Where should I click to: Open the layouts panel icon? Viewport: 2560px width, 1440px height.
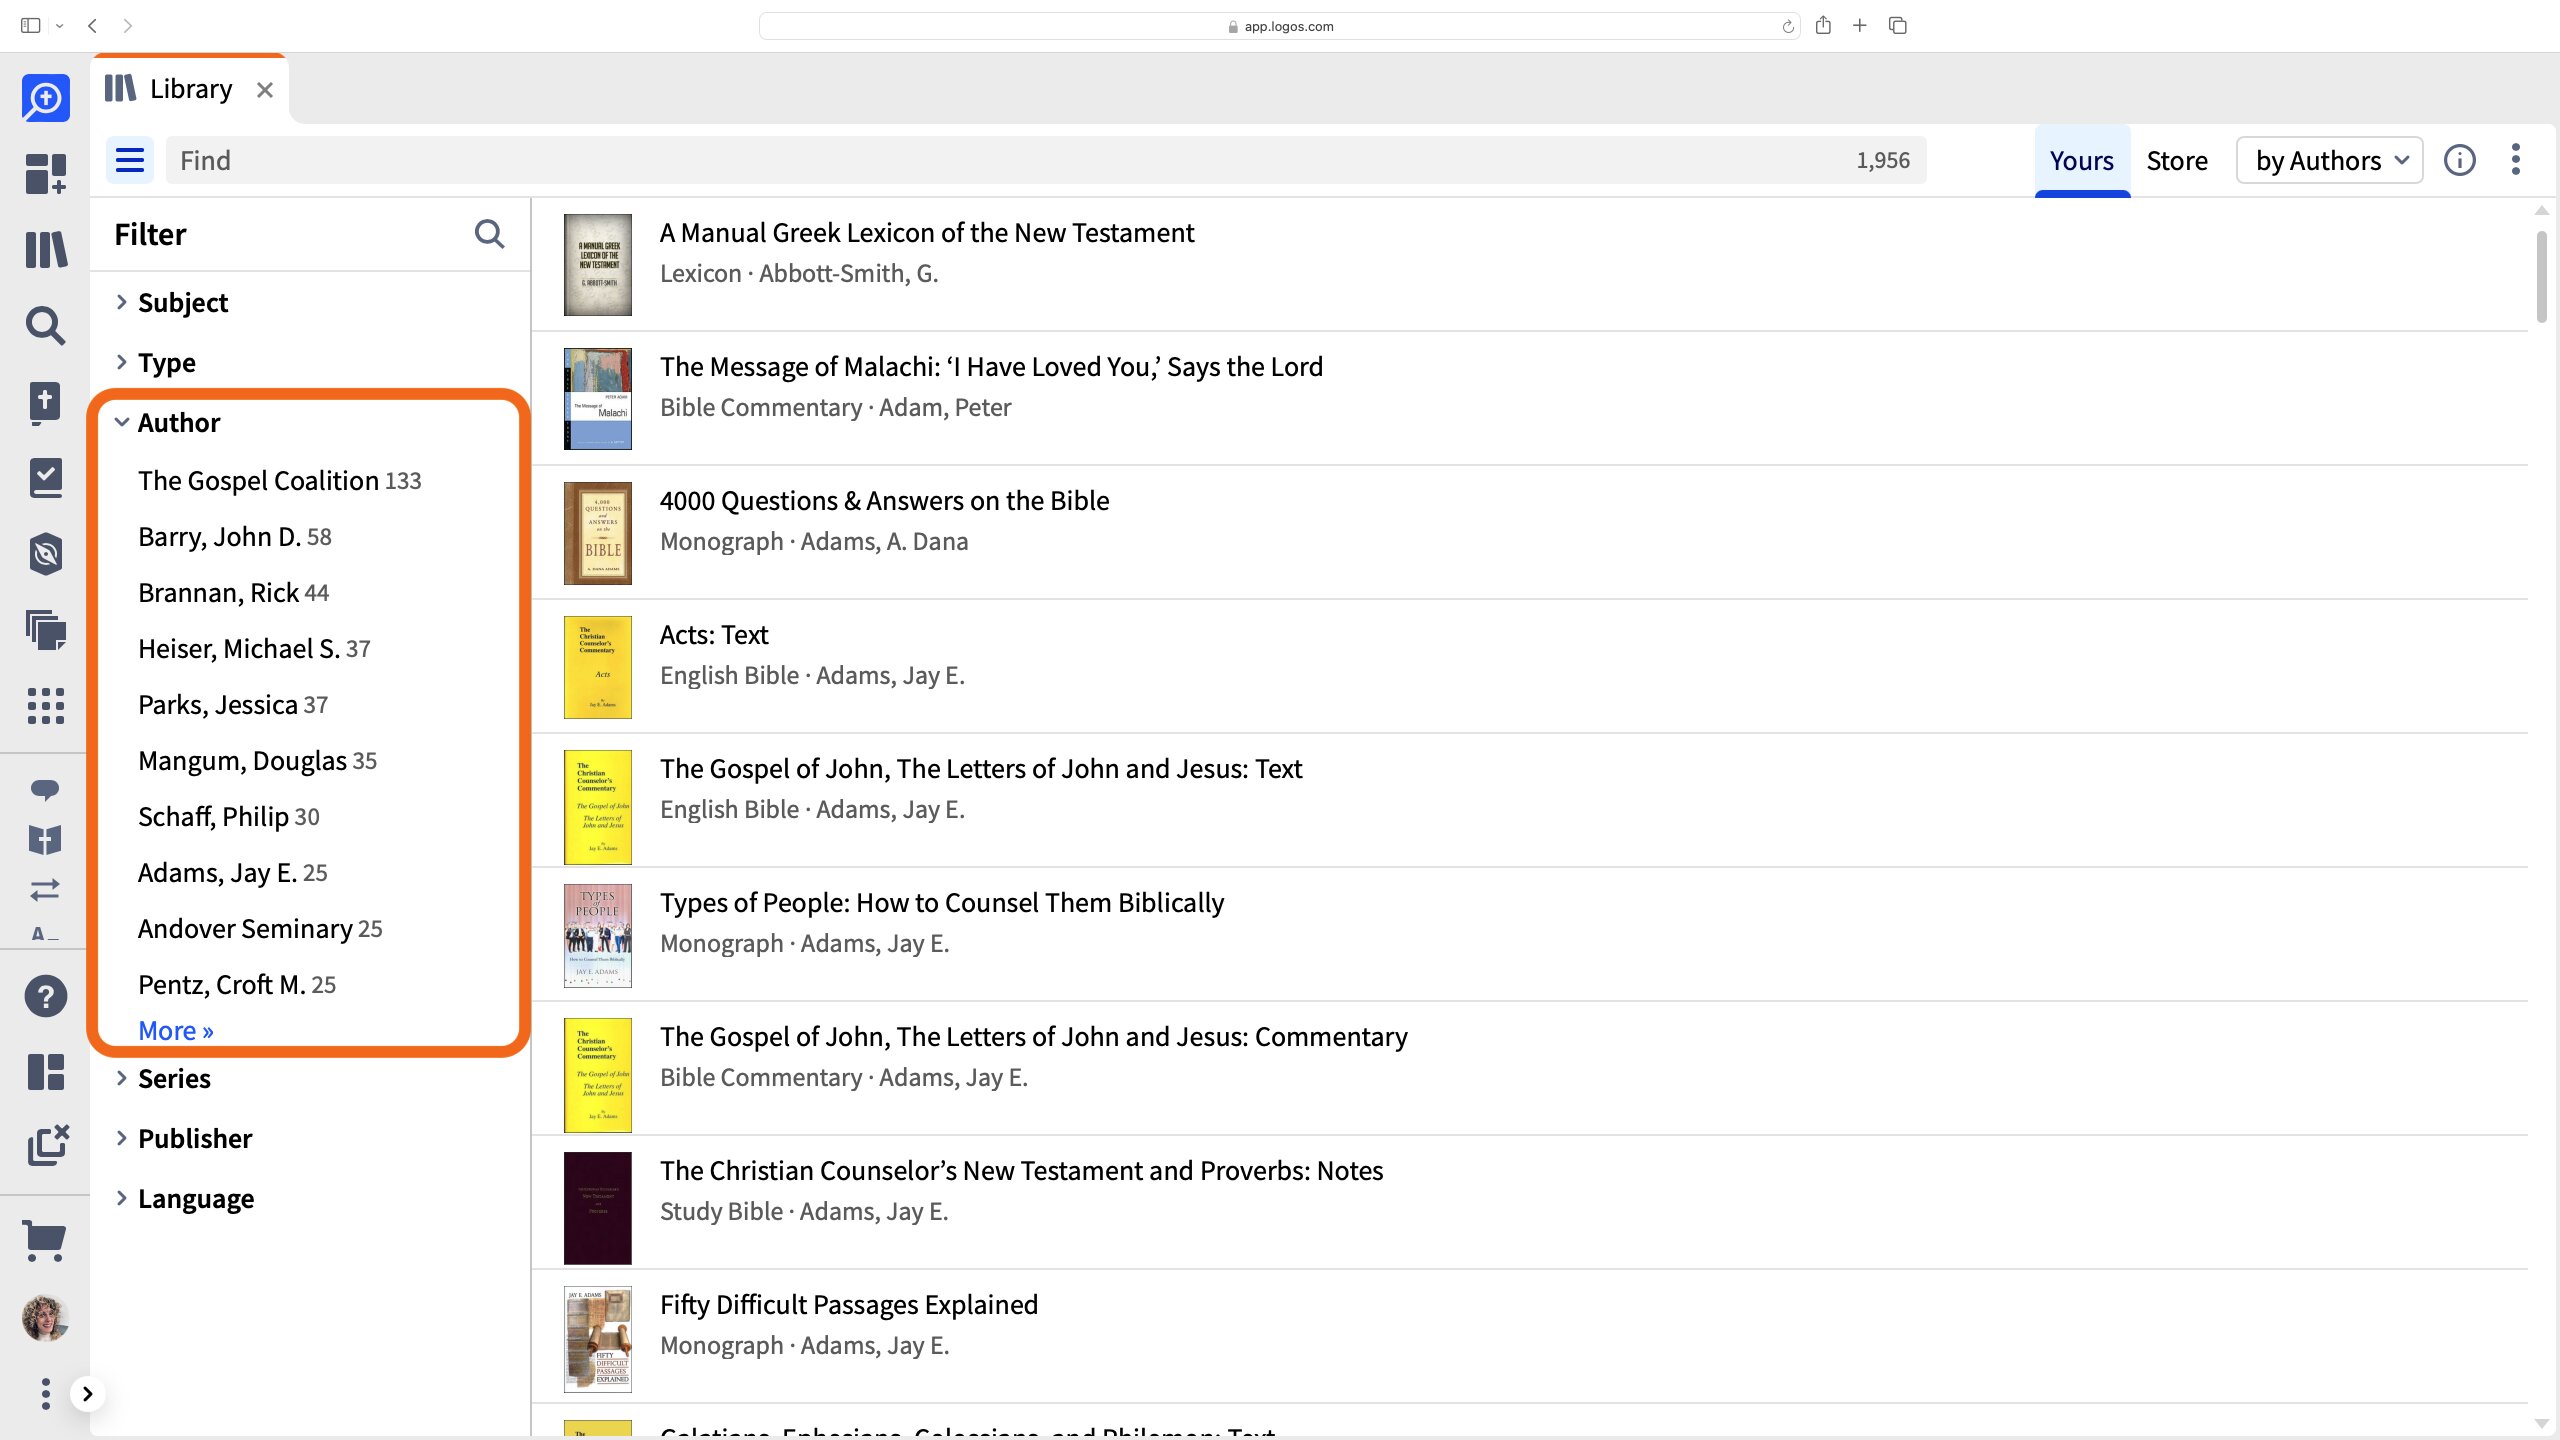pyautogui.click(x=45, y=1072)
